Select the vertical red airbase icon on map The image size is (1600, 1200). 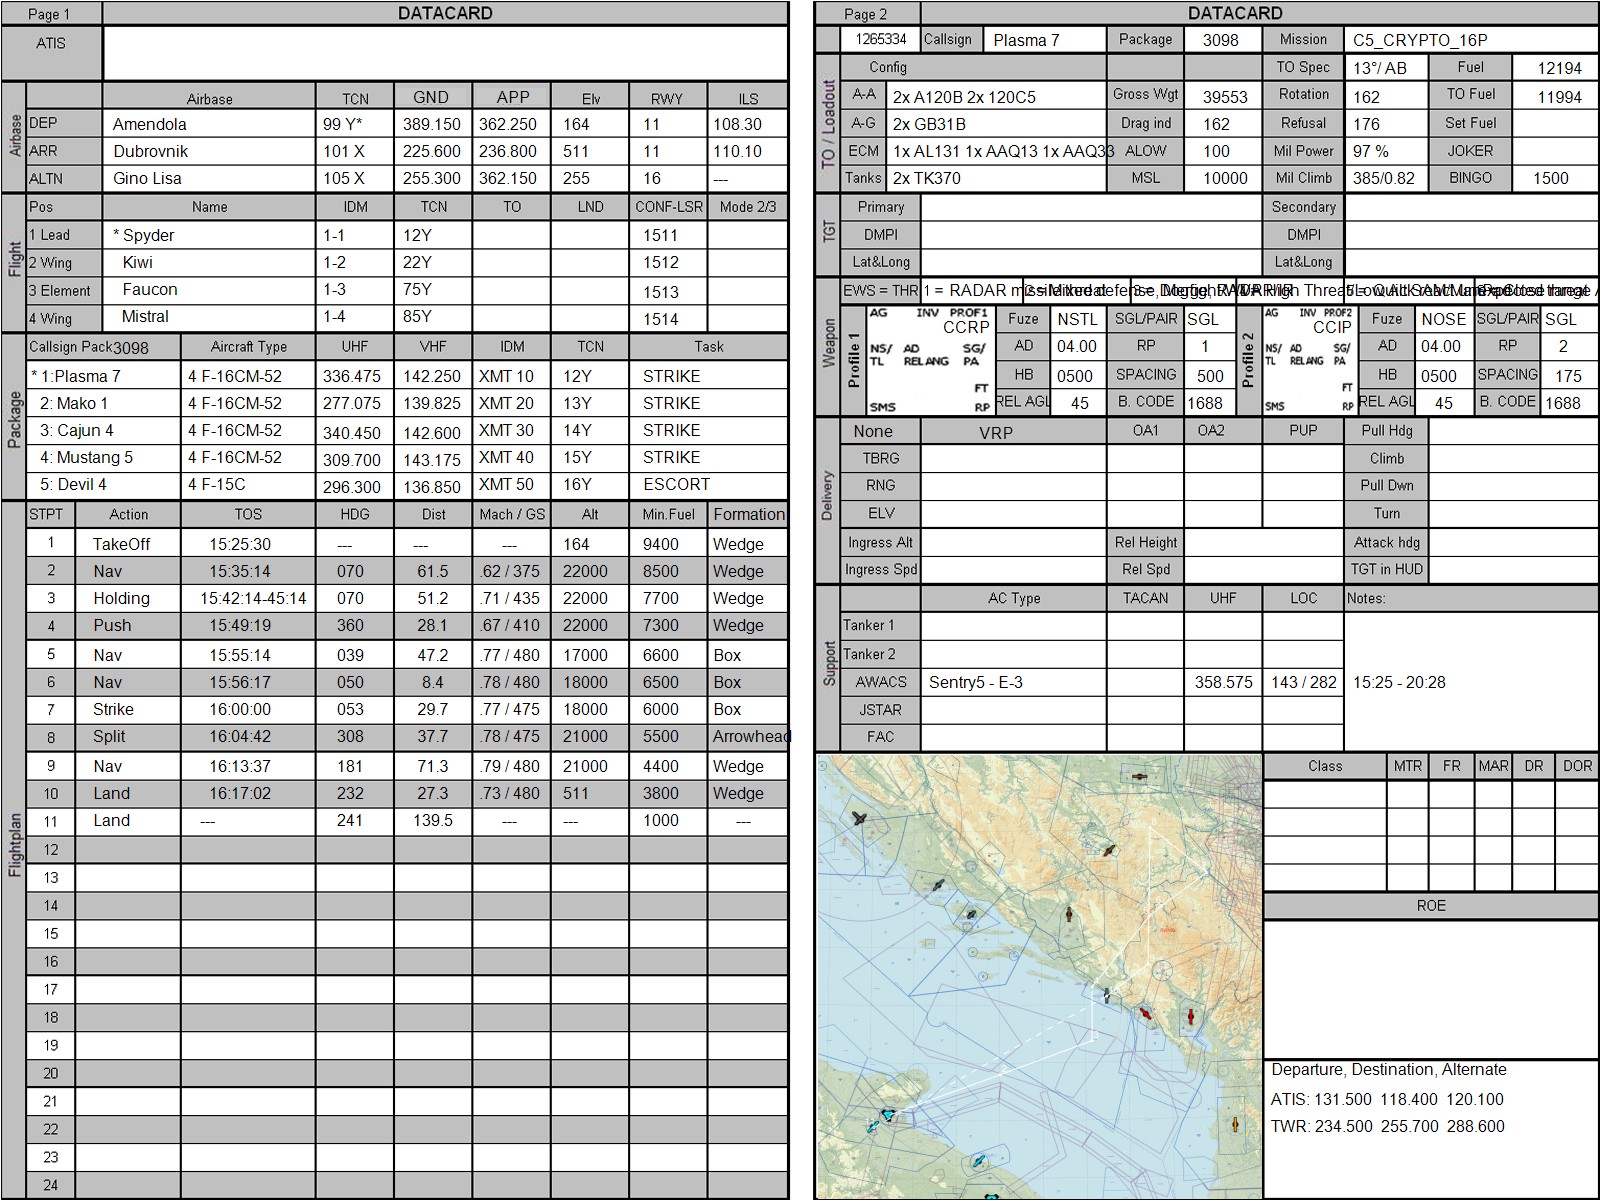click(x=1191, y=1017)
